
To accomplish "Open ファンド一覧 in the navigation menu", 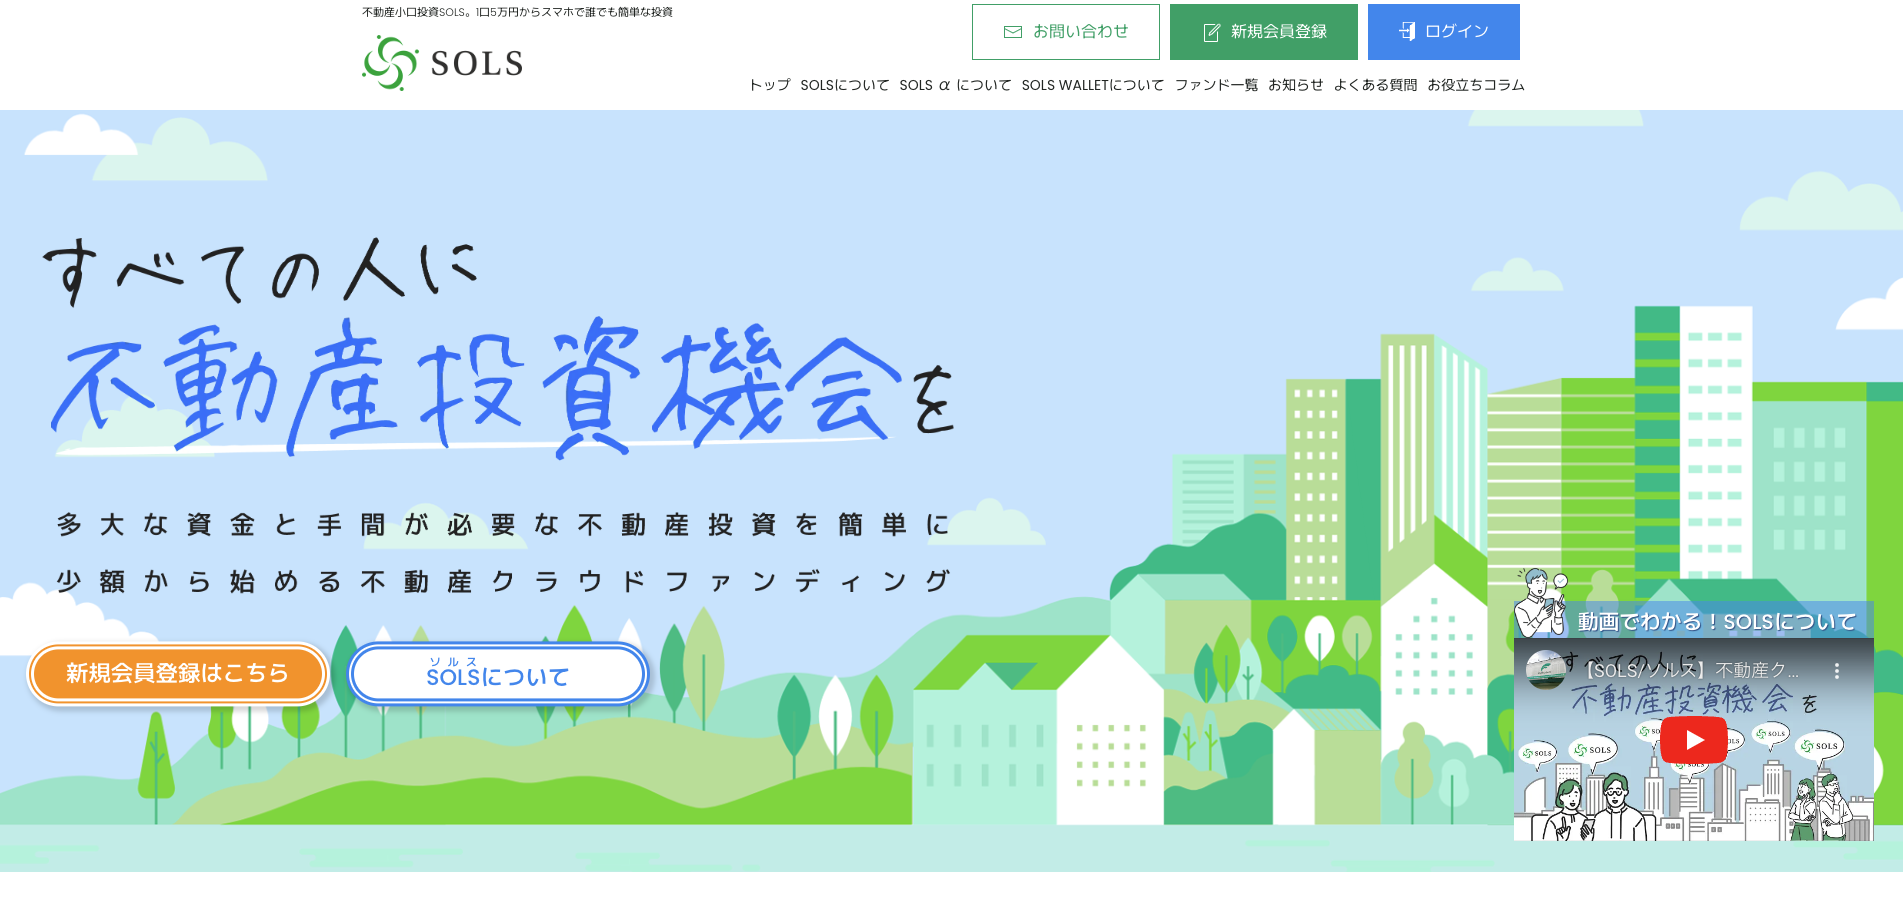I will pyautogui.click(x=1216, y=85).
